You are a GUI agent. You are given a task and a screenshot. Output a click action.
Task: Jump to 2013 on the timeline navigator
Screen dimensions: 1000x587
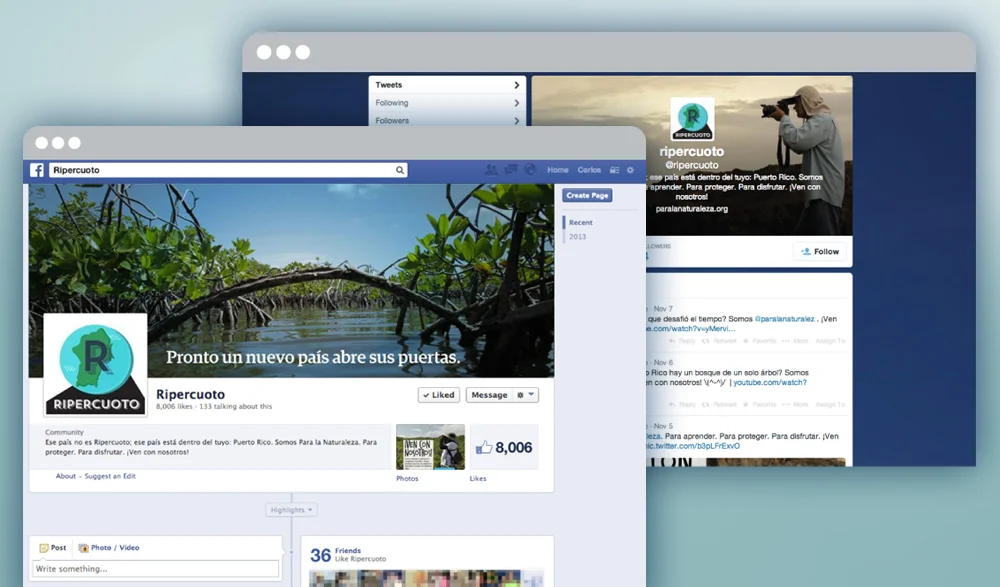pyautogui.click(x=577, y=237)
